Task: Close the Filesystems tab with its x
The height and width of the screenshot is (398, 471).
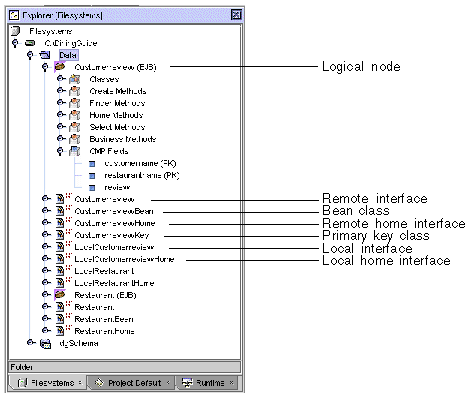Action: tap(80, 383)
